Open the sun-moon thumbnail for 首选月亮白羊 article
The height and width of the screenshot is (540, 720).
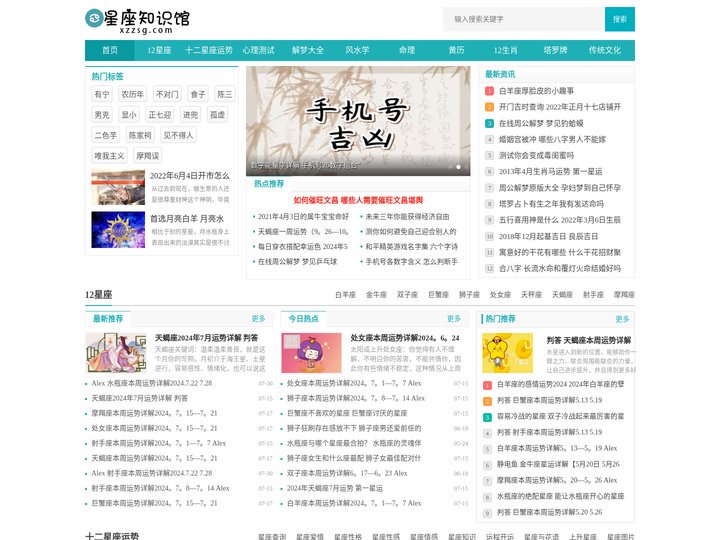click(x=118, y=230)
